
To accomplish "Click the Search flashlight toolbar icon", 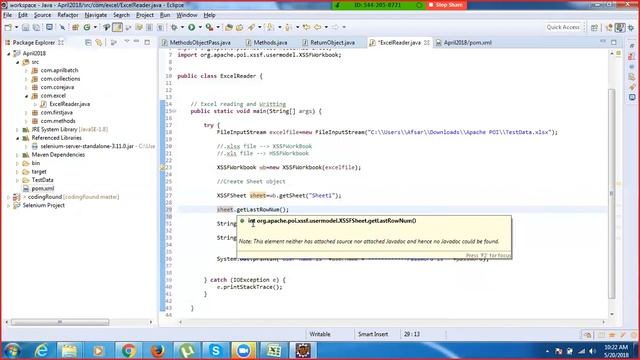I will pos(251,27).
